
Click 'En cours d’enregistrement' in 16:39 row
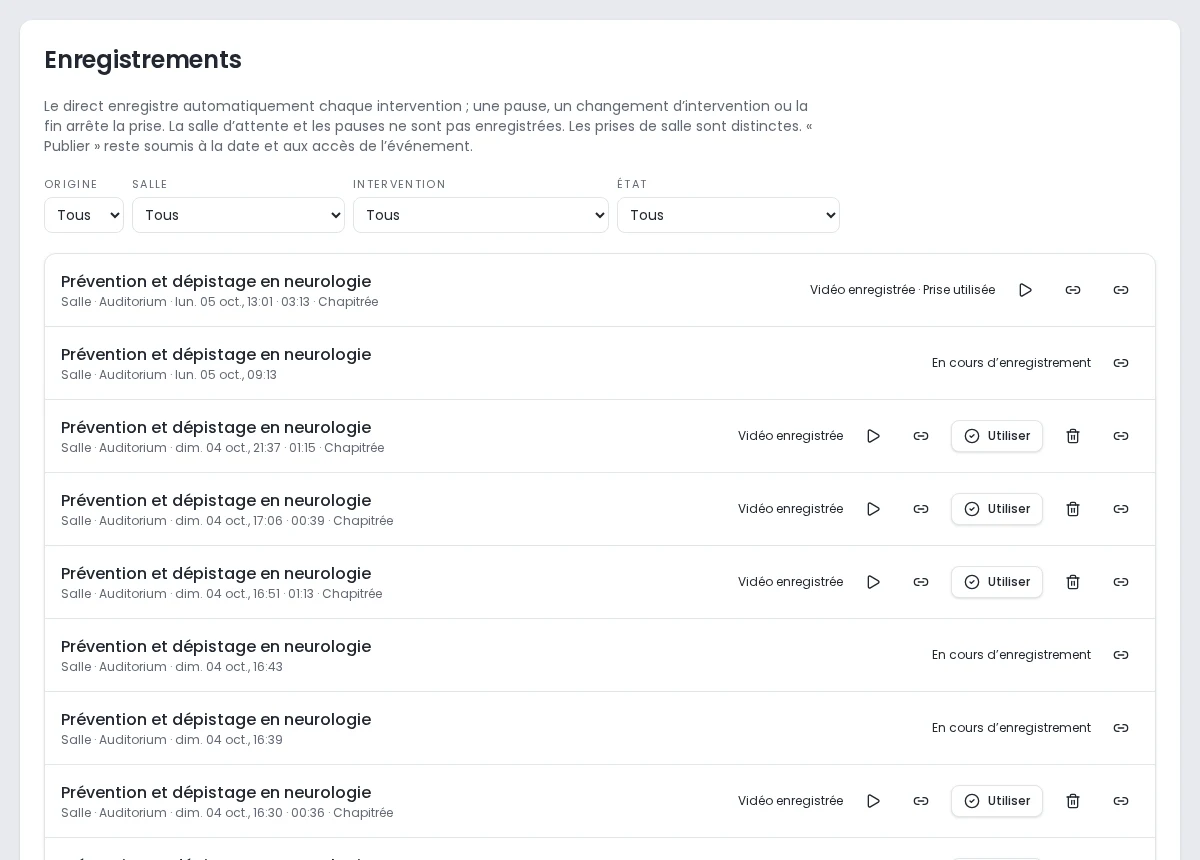(1011, 728)
